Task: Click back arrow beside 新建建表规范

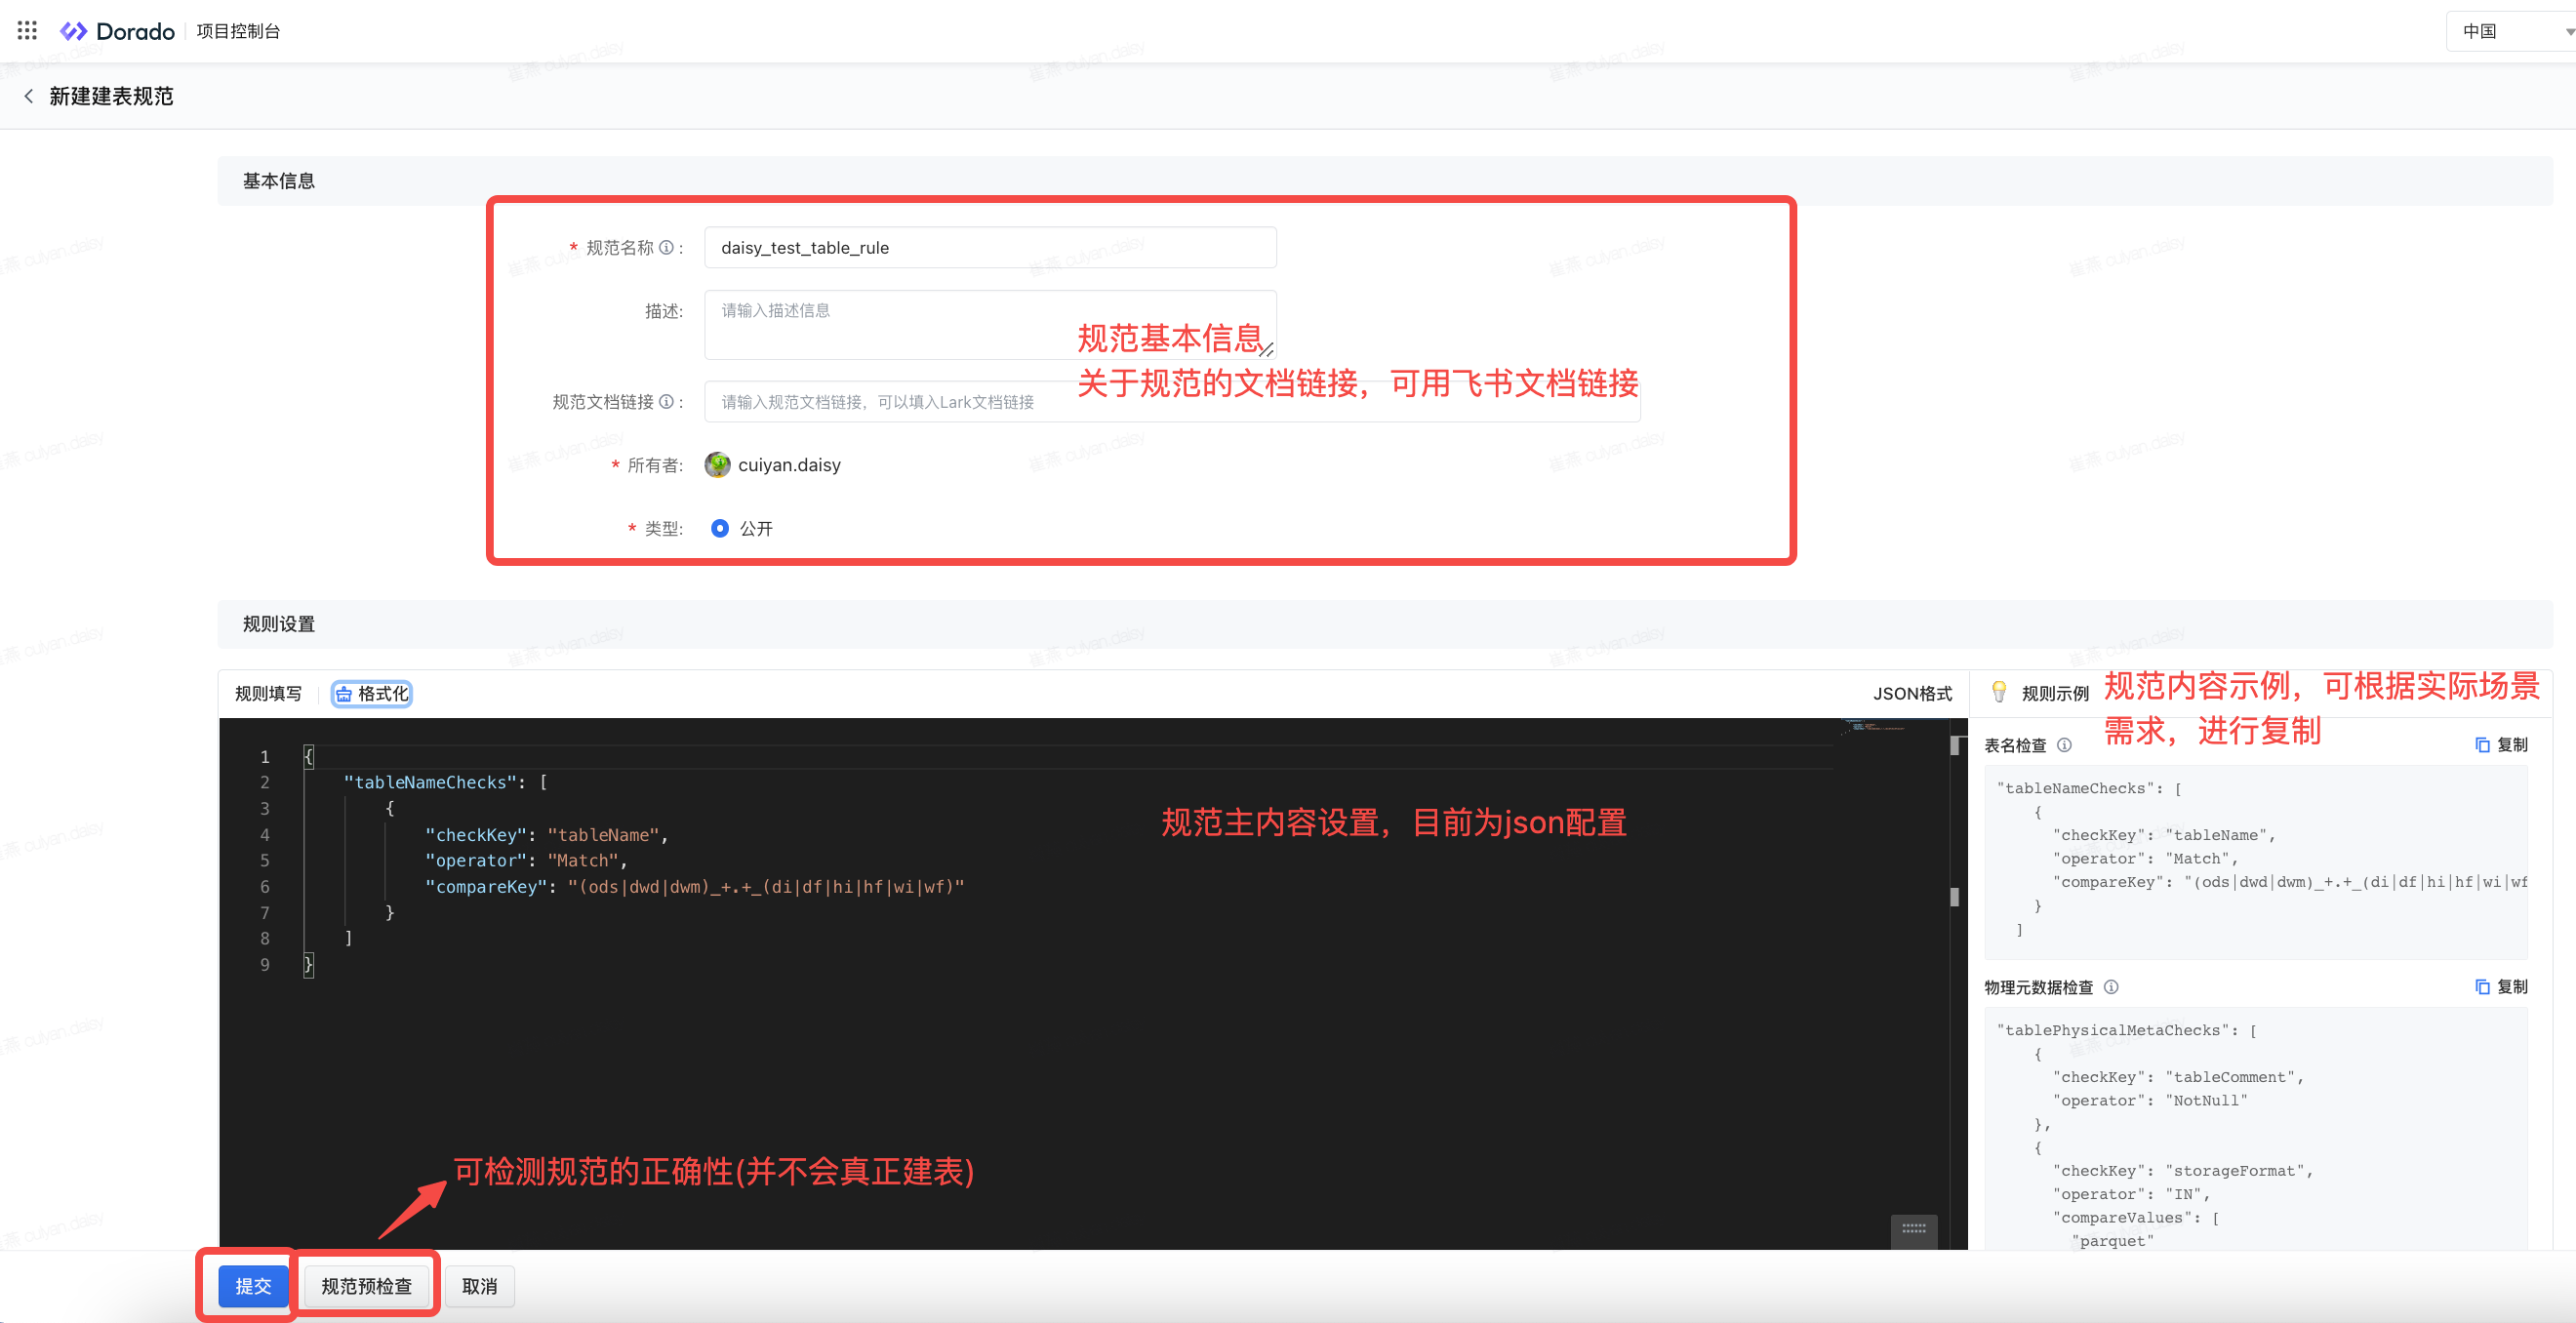Action: 28,96
